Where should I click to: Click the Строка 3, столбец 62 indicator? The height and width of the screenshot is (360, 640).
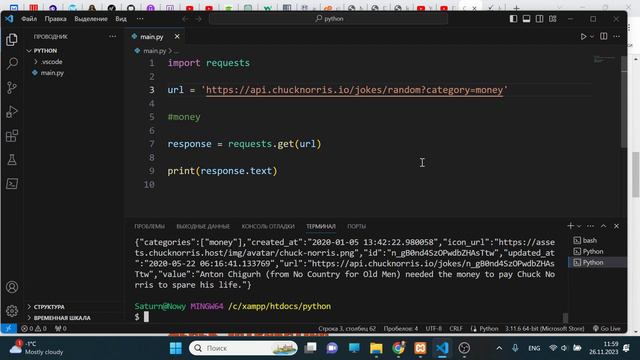(x=347, y=329)
